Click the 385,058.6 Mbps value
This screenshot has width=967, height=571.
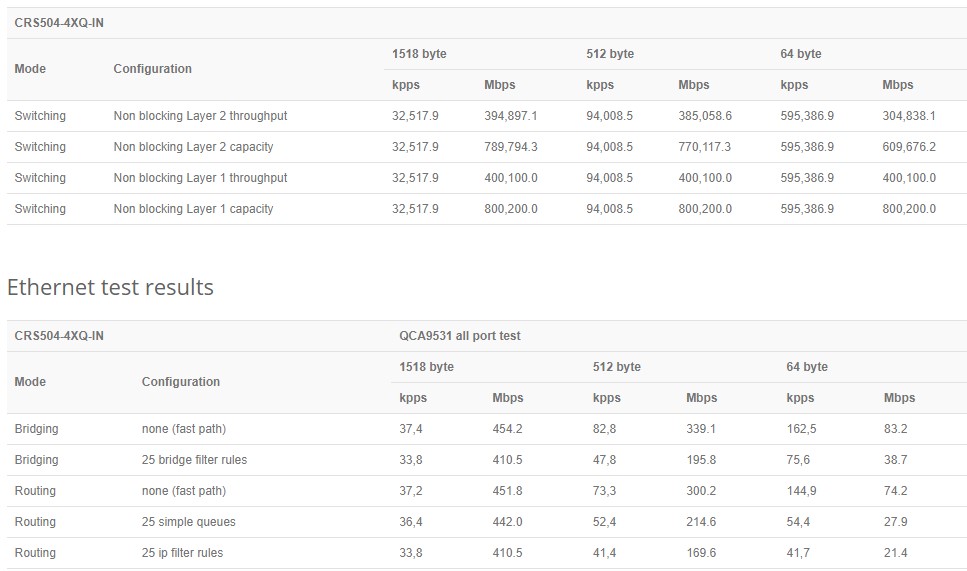point(705,116)
